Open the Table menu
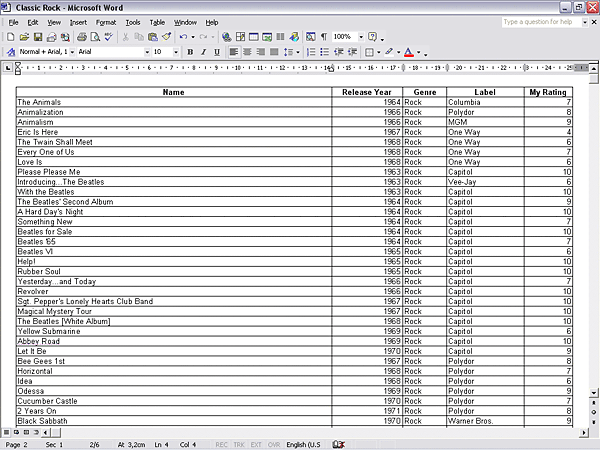Screen dimensions: 600x450 pos(157,21)
